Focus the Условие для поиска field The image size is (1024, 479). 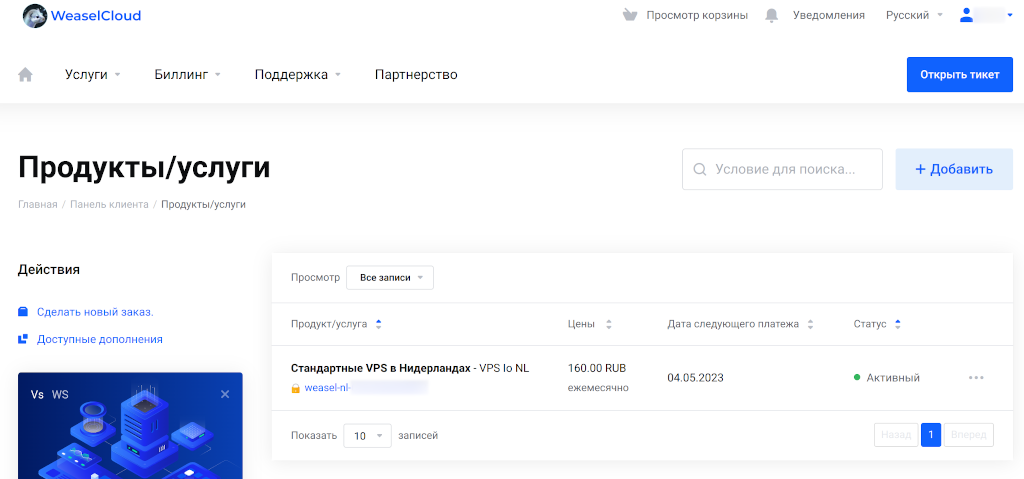point(782,169)
